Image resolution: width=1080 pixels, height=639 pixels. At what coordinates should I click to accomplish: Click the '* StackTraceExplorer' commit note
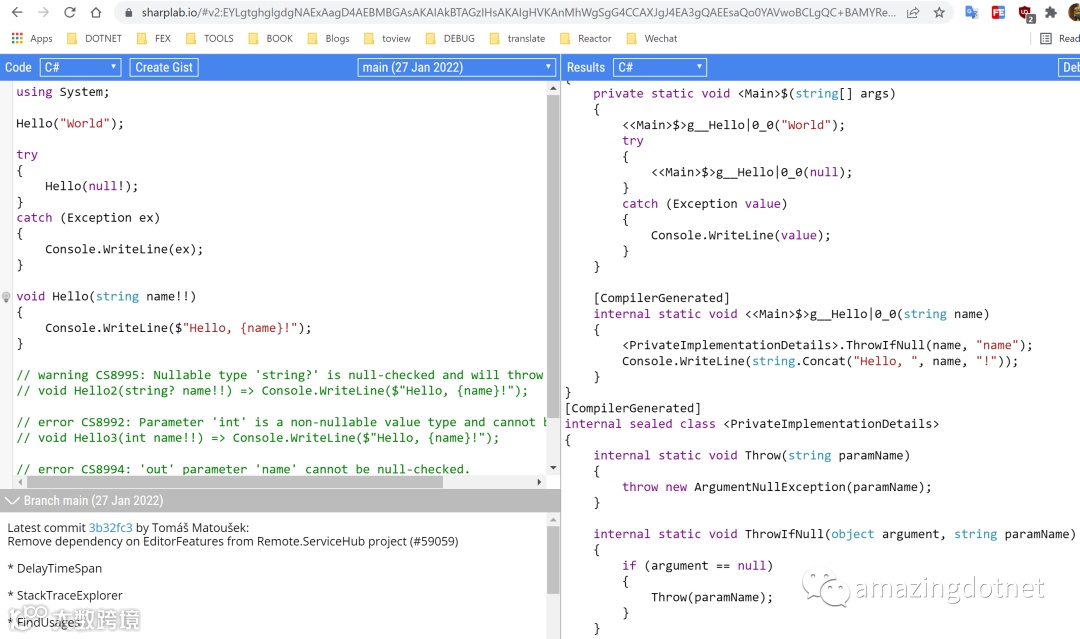click(x=65, y=596)
